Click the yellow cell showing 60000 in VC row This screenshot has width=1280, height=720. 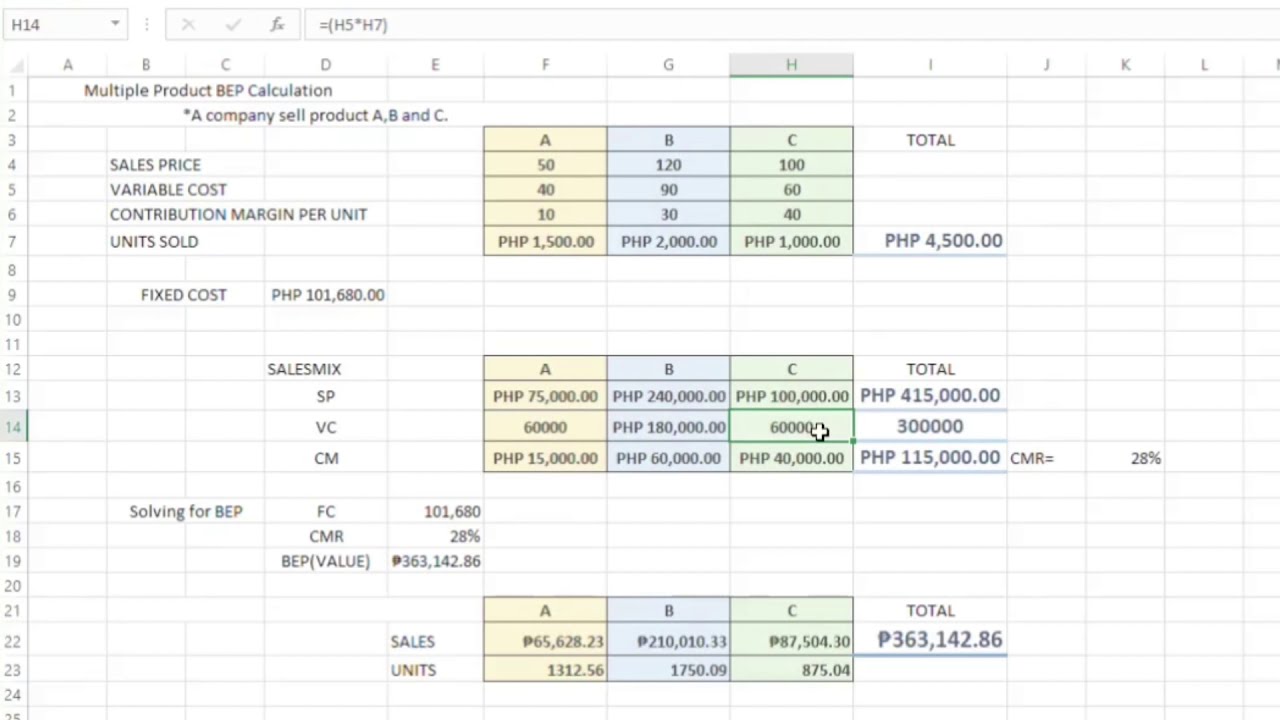click(x=545, y=427)
